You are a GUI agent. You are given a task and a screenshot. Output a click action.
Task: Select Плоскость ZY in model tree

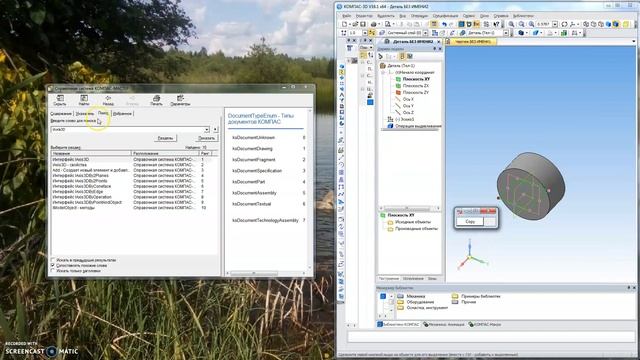(x=416, y=92)
